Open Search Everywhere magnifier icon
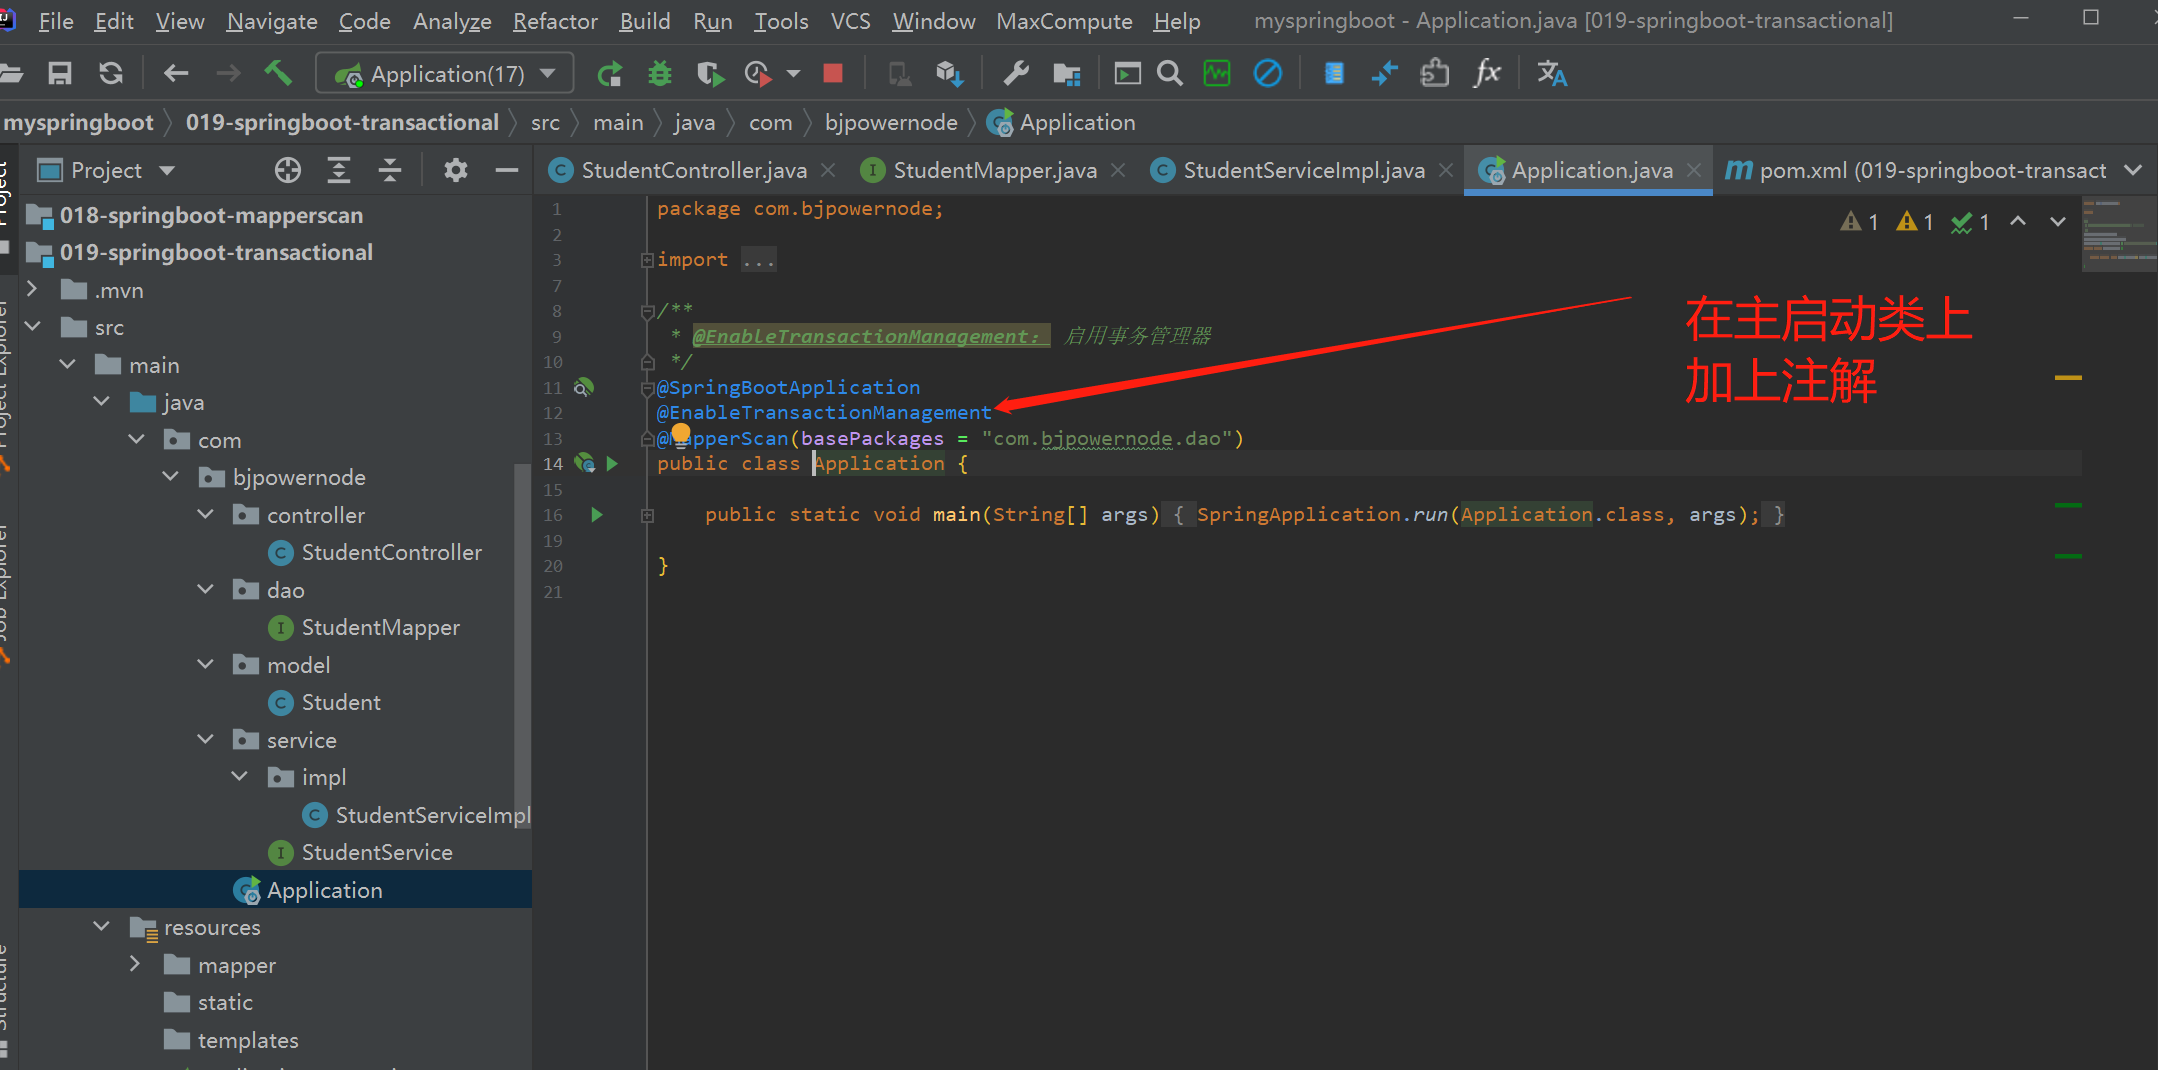This screenshot has height=1070, width=2158. pos(1169,73)
